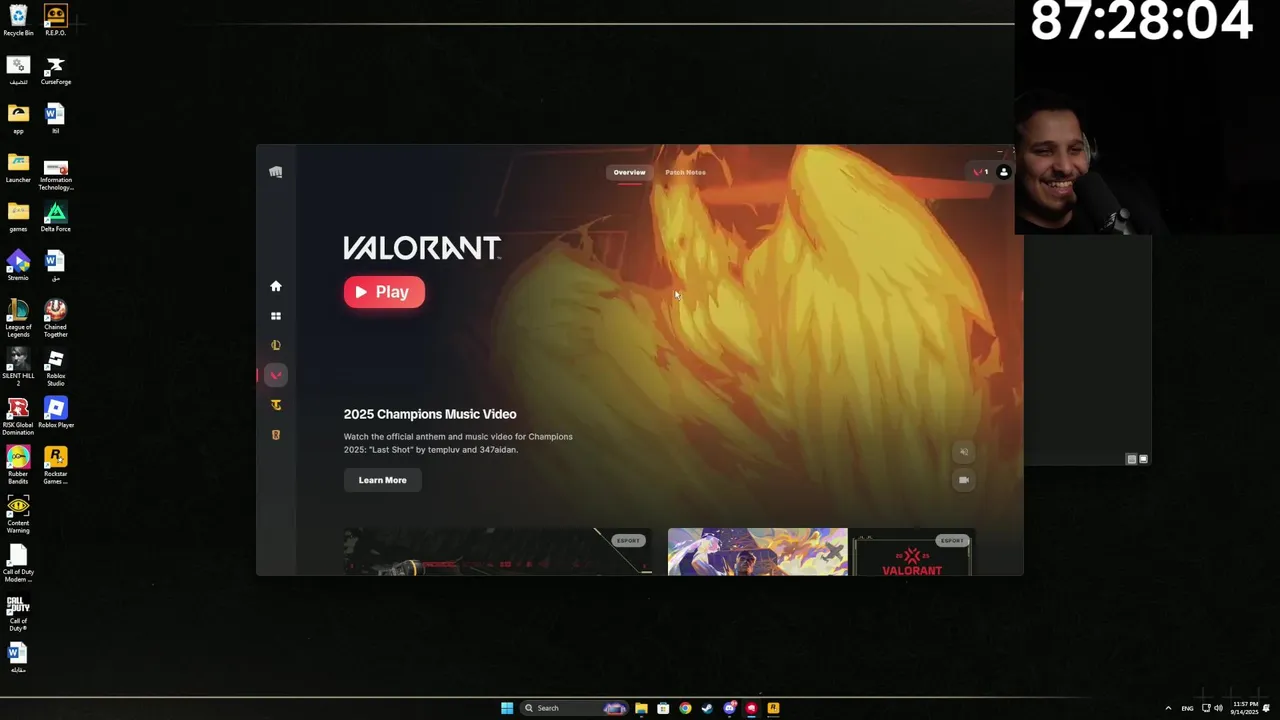Open Riot Client from the taskbar
Viewport: 1280px width, 720px height.
point(751,708)
